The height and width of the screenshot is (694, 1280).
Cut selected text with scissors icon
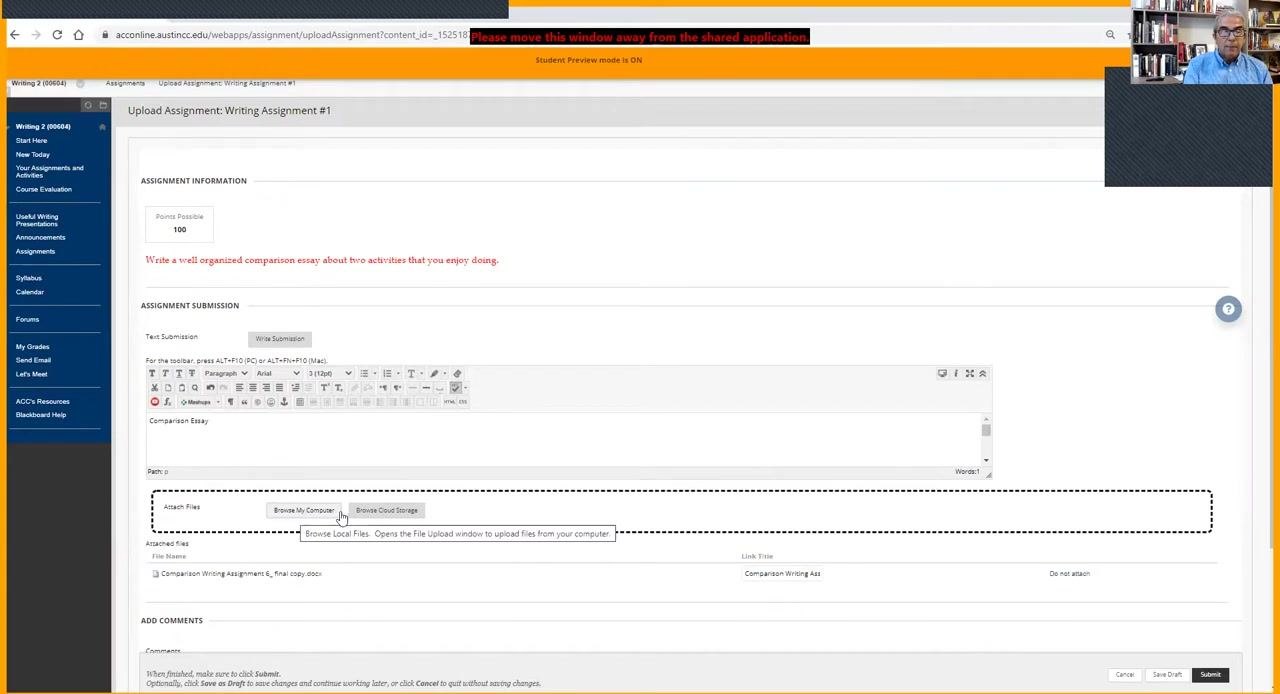[154, 387]
